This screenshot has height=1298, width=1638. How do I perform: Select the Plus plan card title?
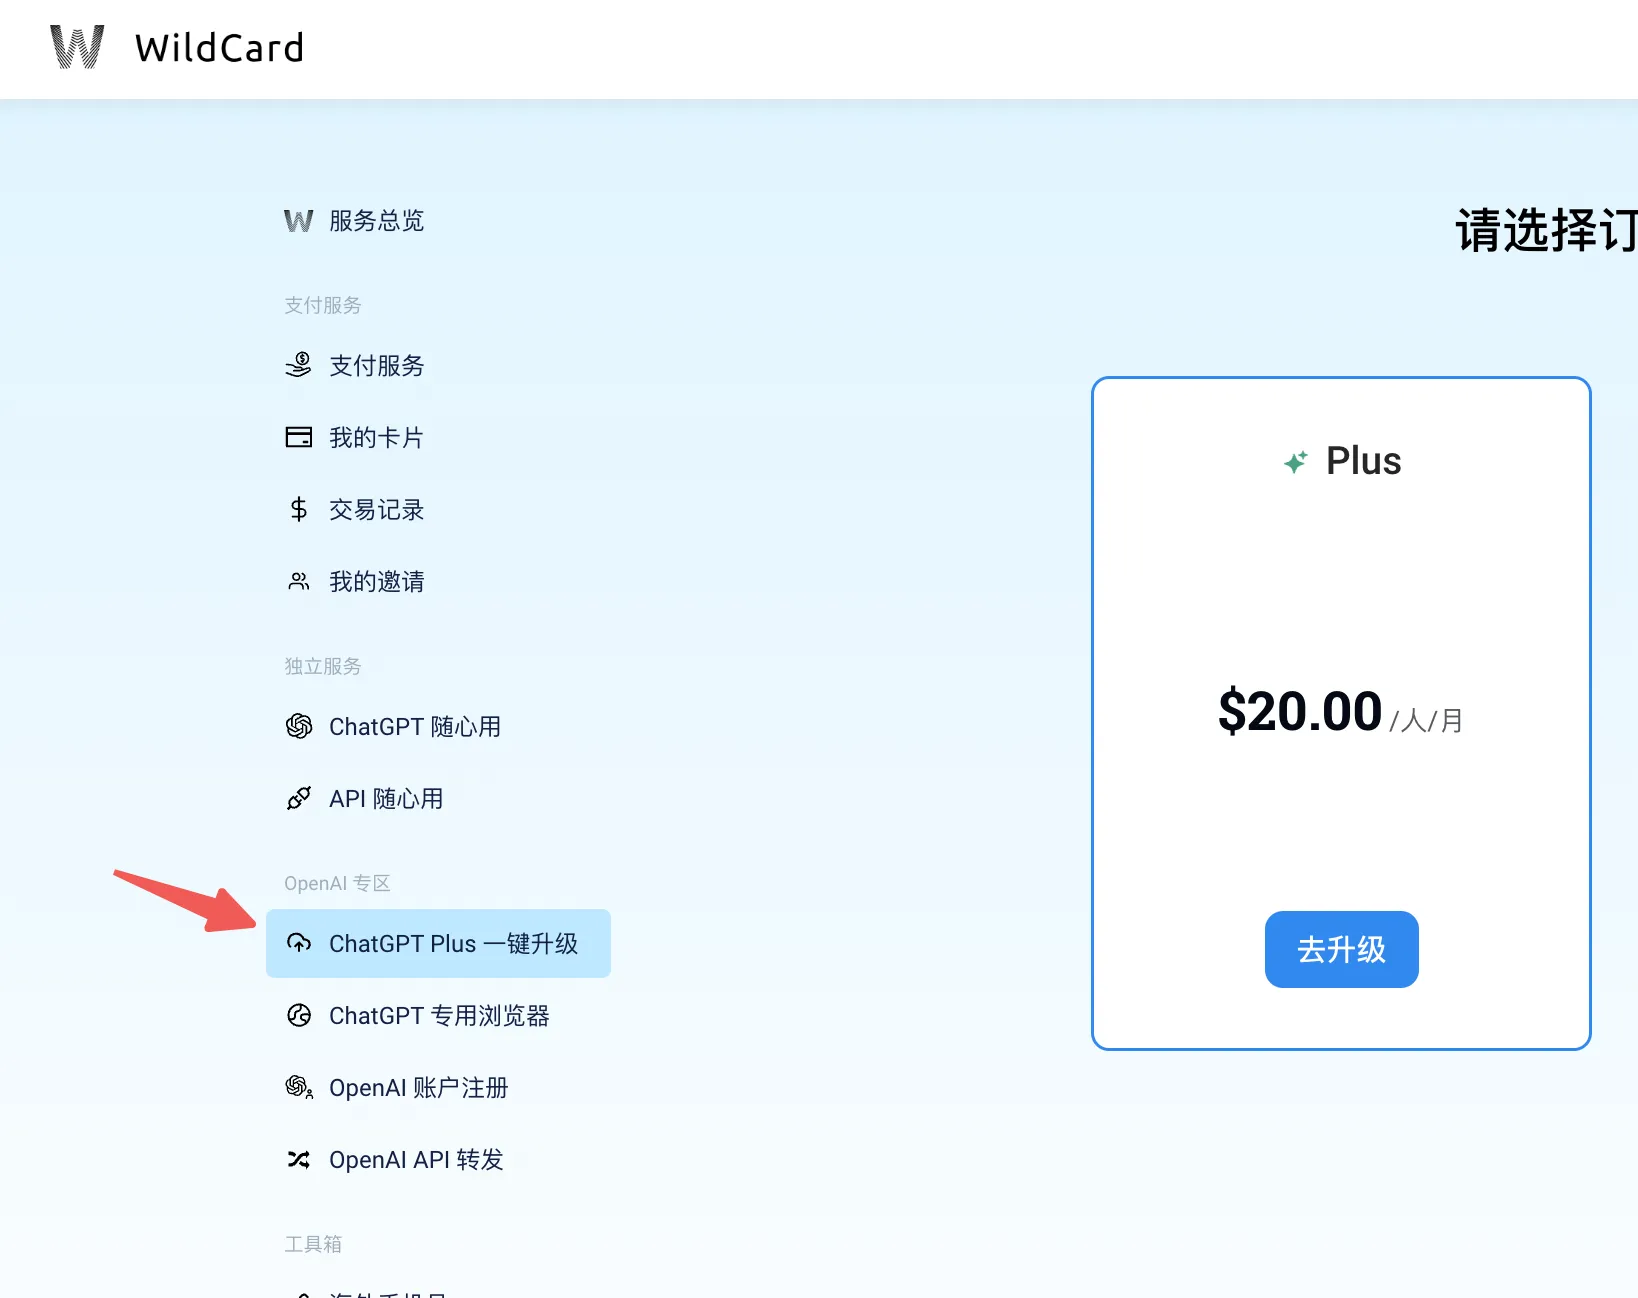1363,461
